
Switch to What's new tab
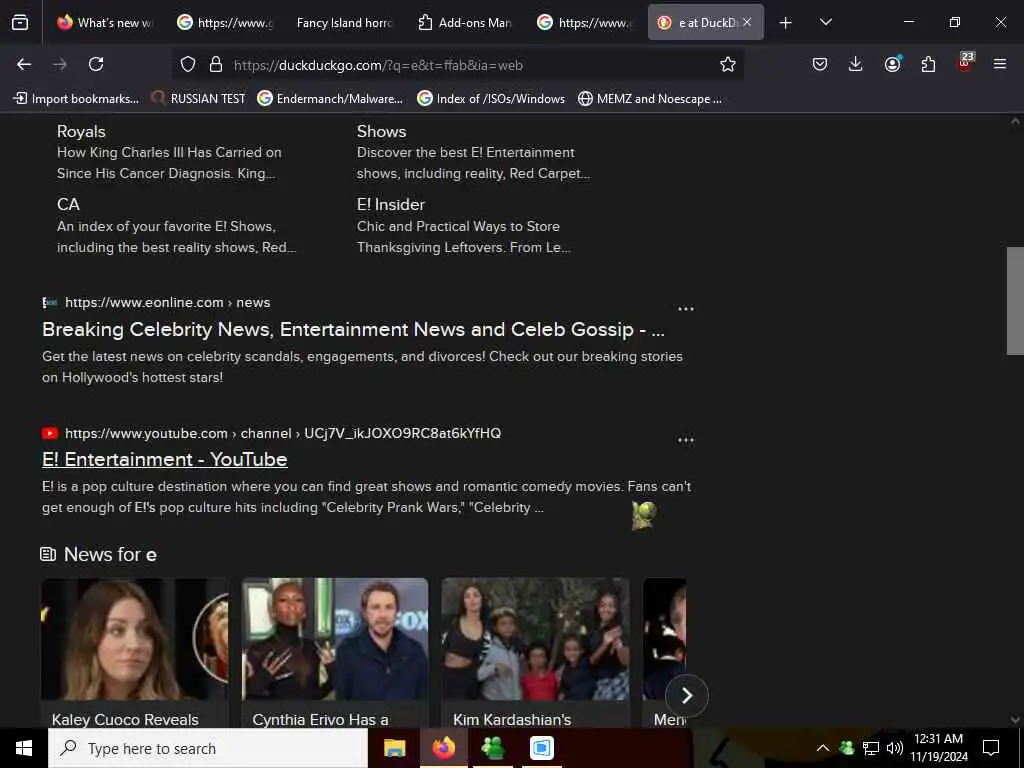coord(104,23)
